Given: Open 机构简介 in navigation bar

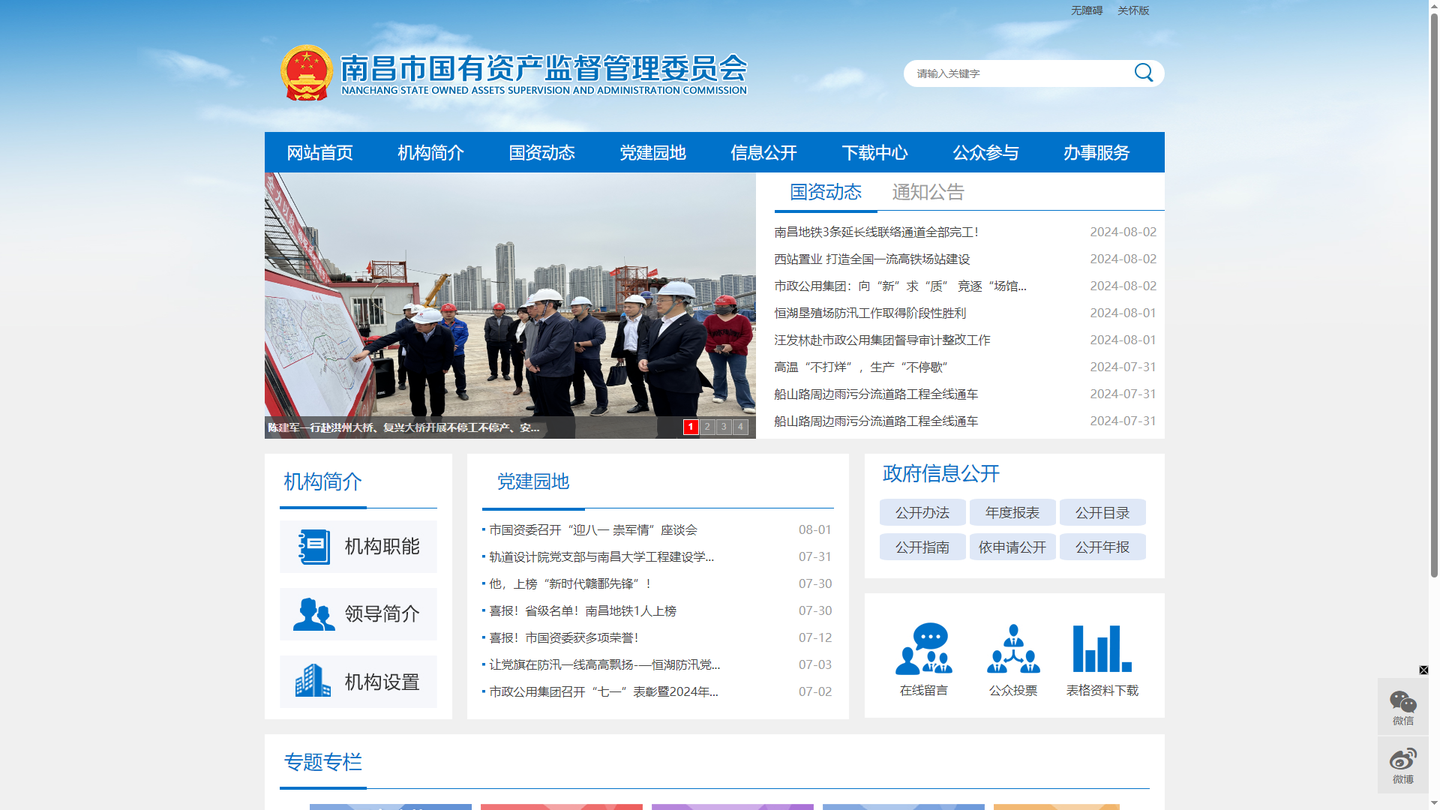Looking at the screenshot, I should [x=431, y=152].
